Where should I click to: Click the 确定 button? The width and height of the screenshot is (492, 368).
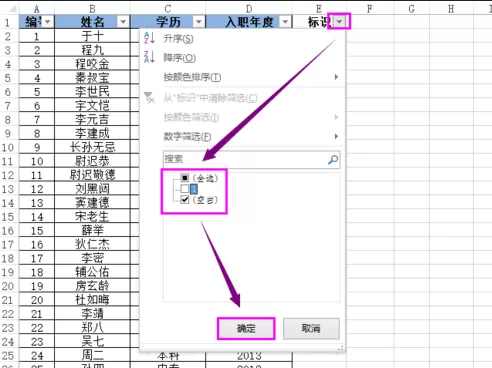246,329
